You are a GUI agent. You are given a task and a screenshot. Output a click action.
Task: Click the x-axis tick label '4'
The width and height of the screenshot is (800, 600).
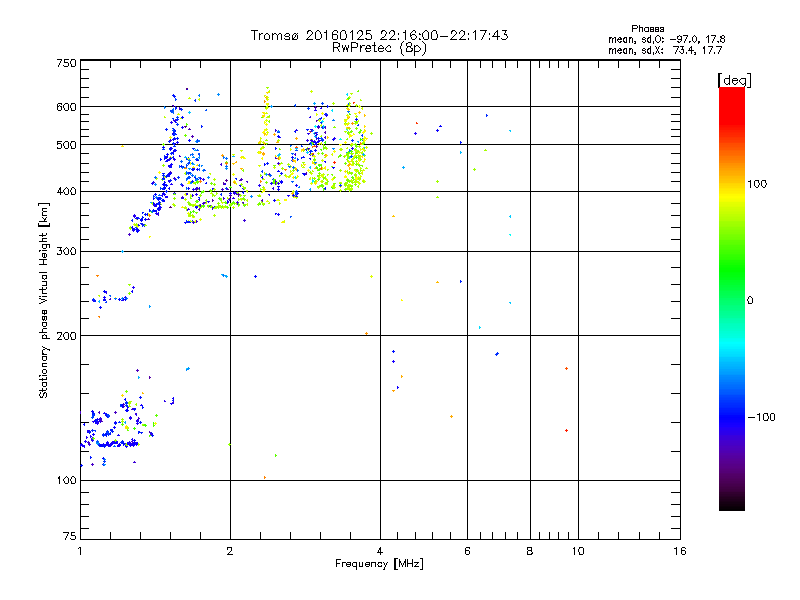380,551
